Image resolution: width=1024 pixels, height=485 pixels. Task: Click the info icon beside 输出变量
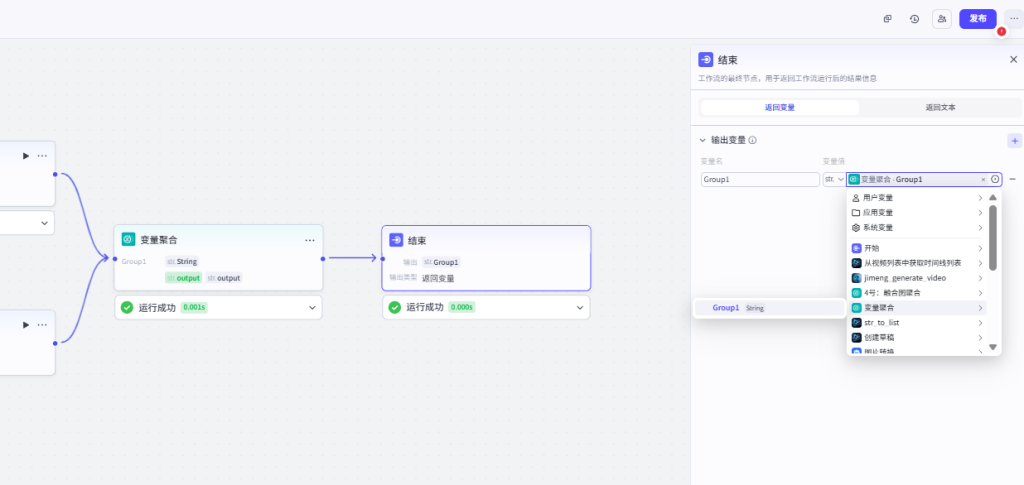(x=752, y=141)
